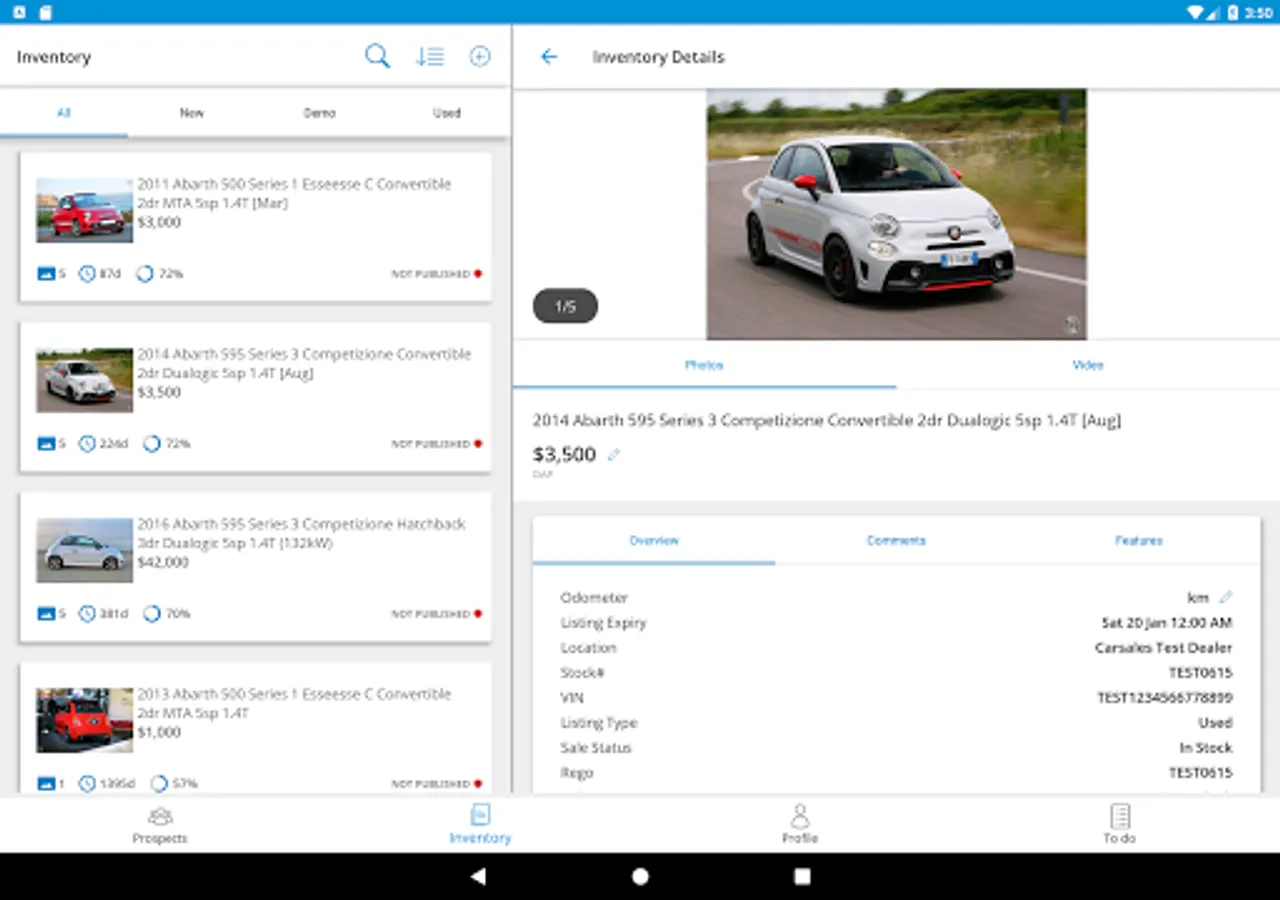Click Listing Expiry date value
The image size is (1280, 900).
1167,623
